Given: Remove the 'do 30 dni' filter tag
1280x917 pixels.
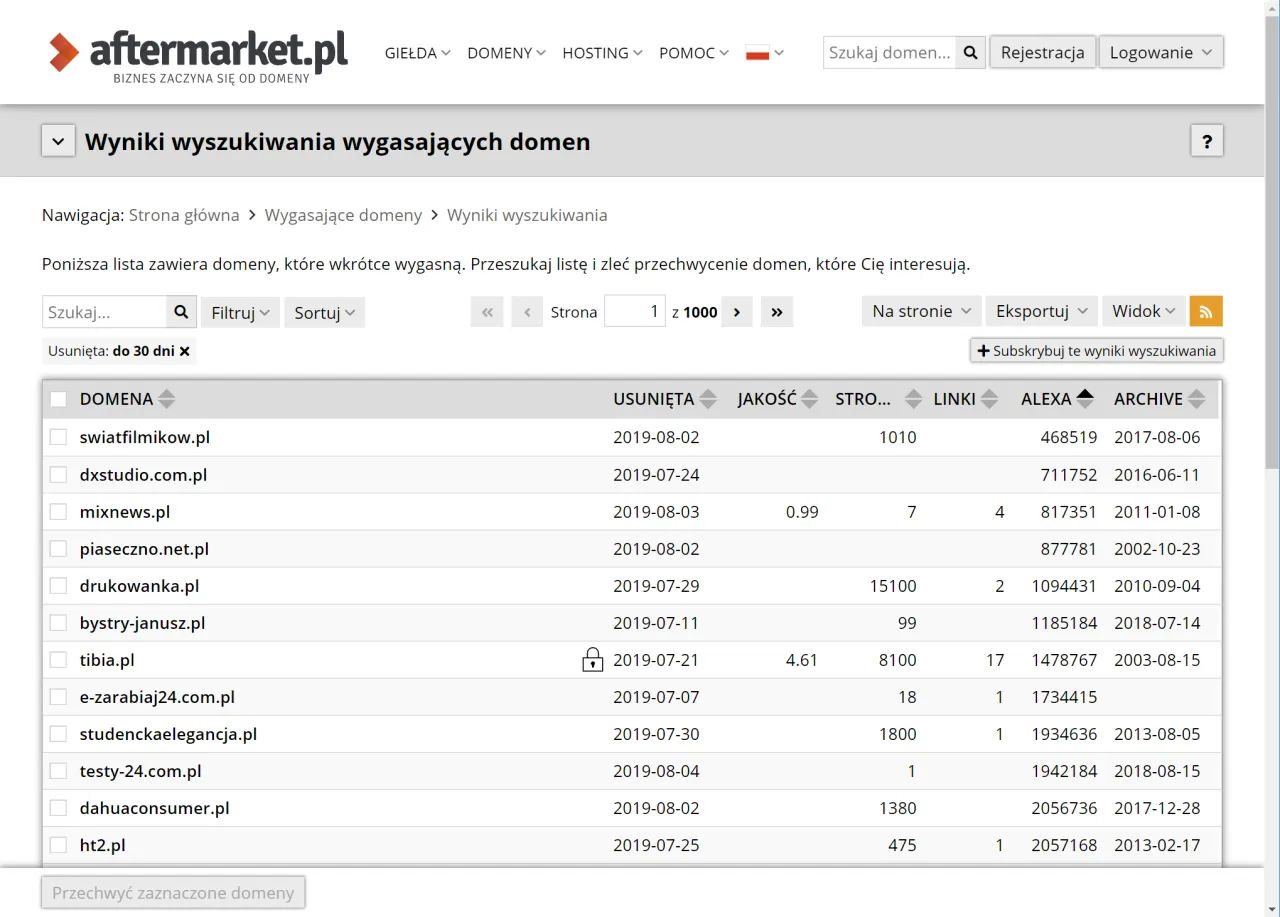Looking at the screenshot, I should (x=184, y=351).
